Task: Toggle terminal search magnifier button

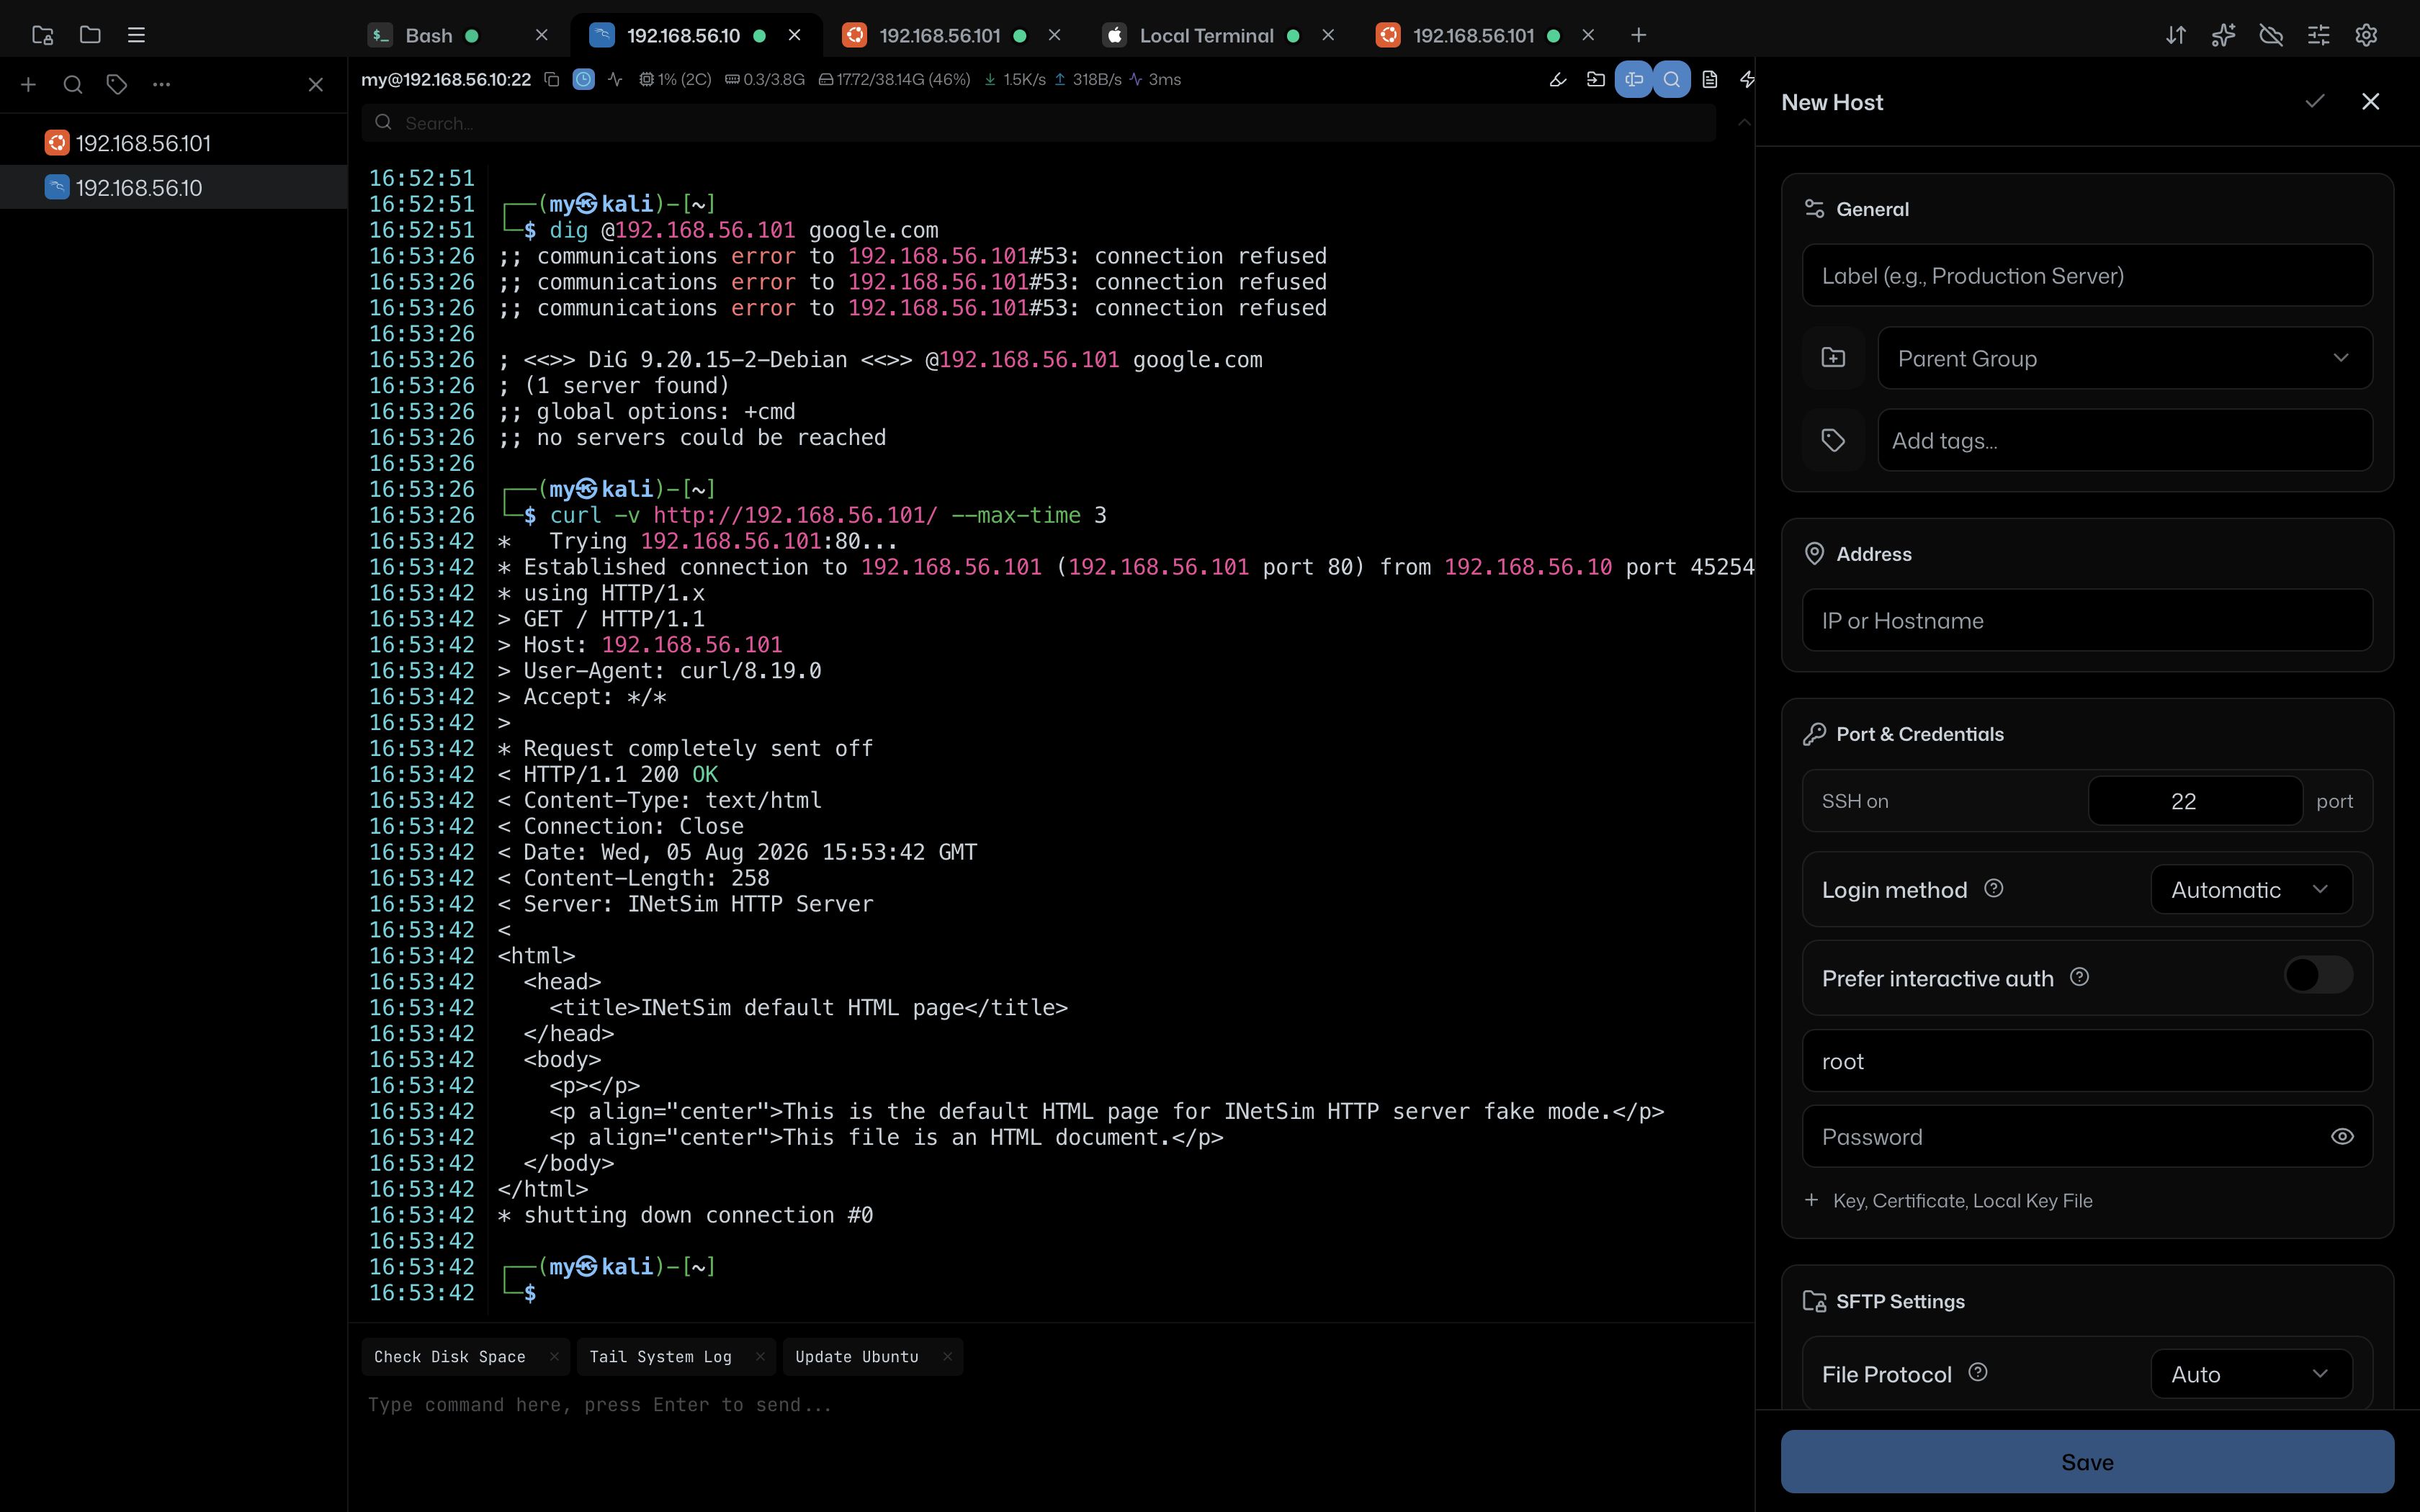Action: (x=1671, y=79)
